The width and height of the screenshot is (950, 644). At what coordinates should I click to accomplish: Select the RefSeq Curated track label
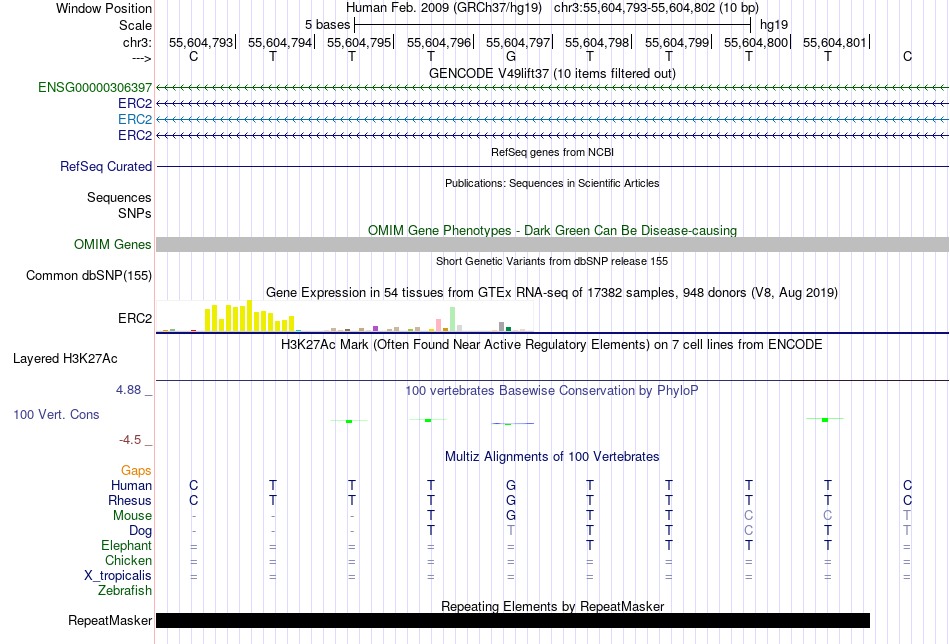(106, 166)
